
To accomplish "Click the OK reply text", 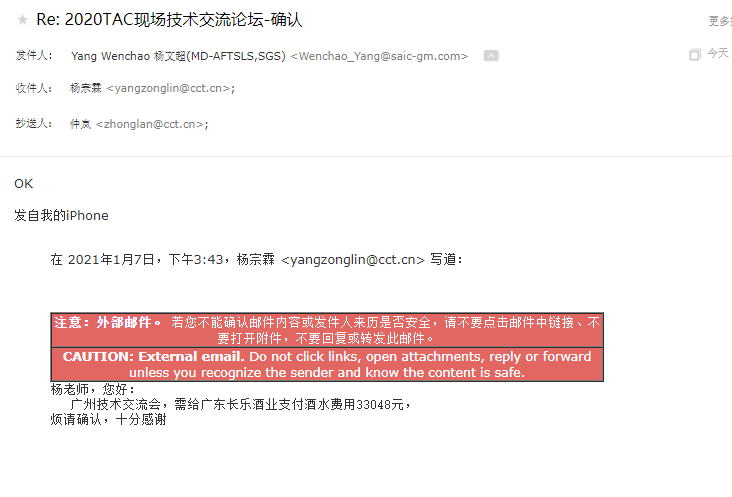I will [x=24, y=184].
